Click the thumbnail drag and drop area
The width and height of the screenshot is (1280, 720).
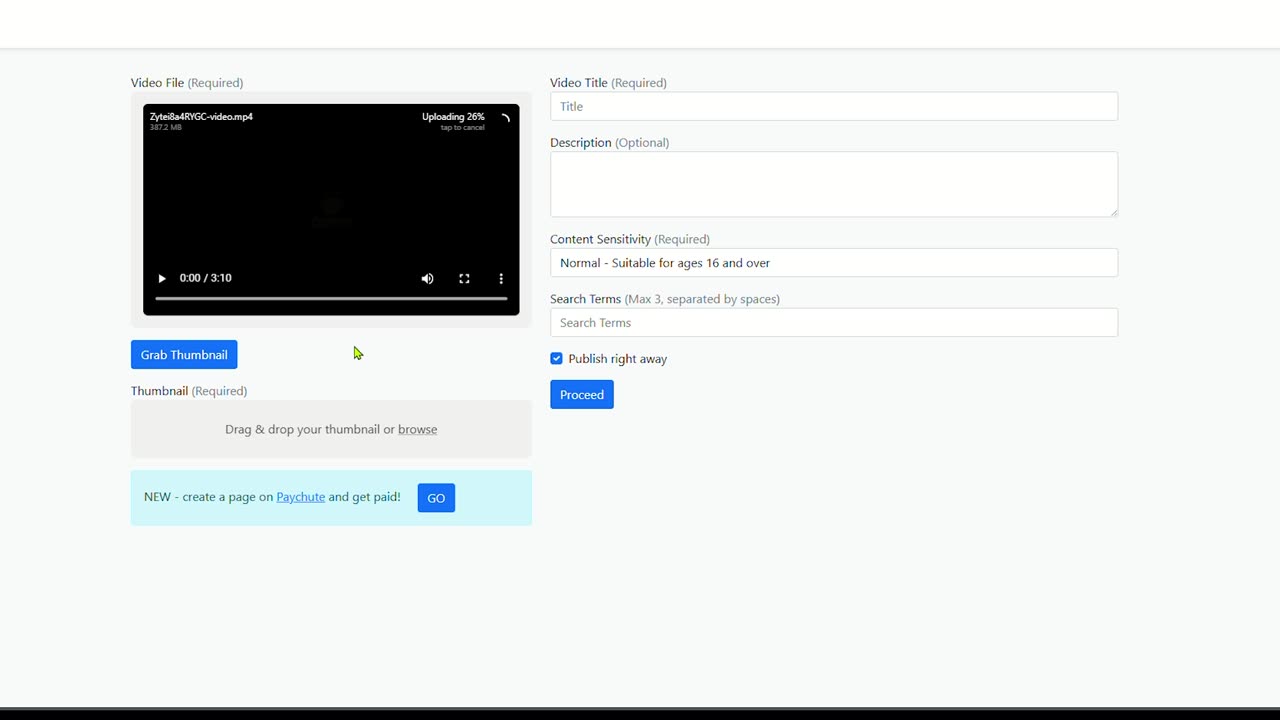pos(331,429)
